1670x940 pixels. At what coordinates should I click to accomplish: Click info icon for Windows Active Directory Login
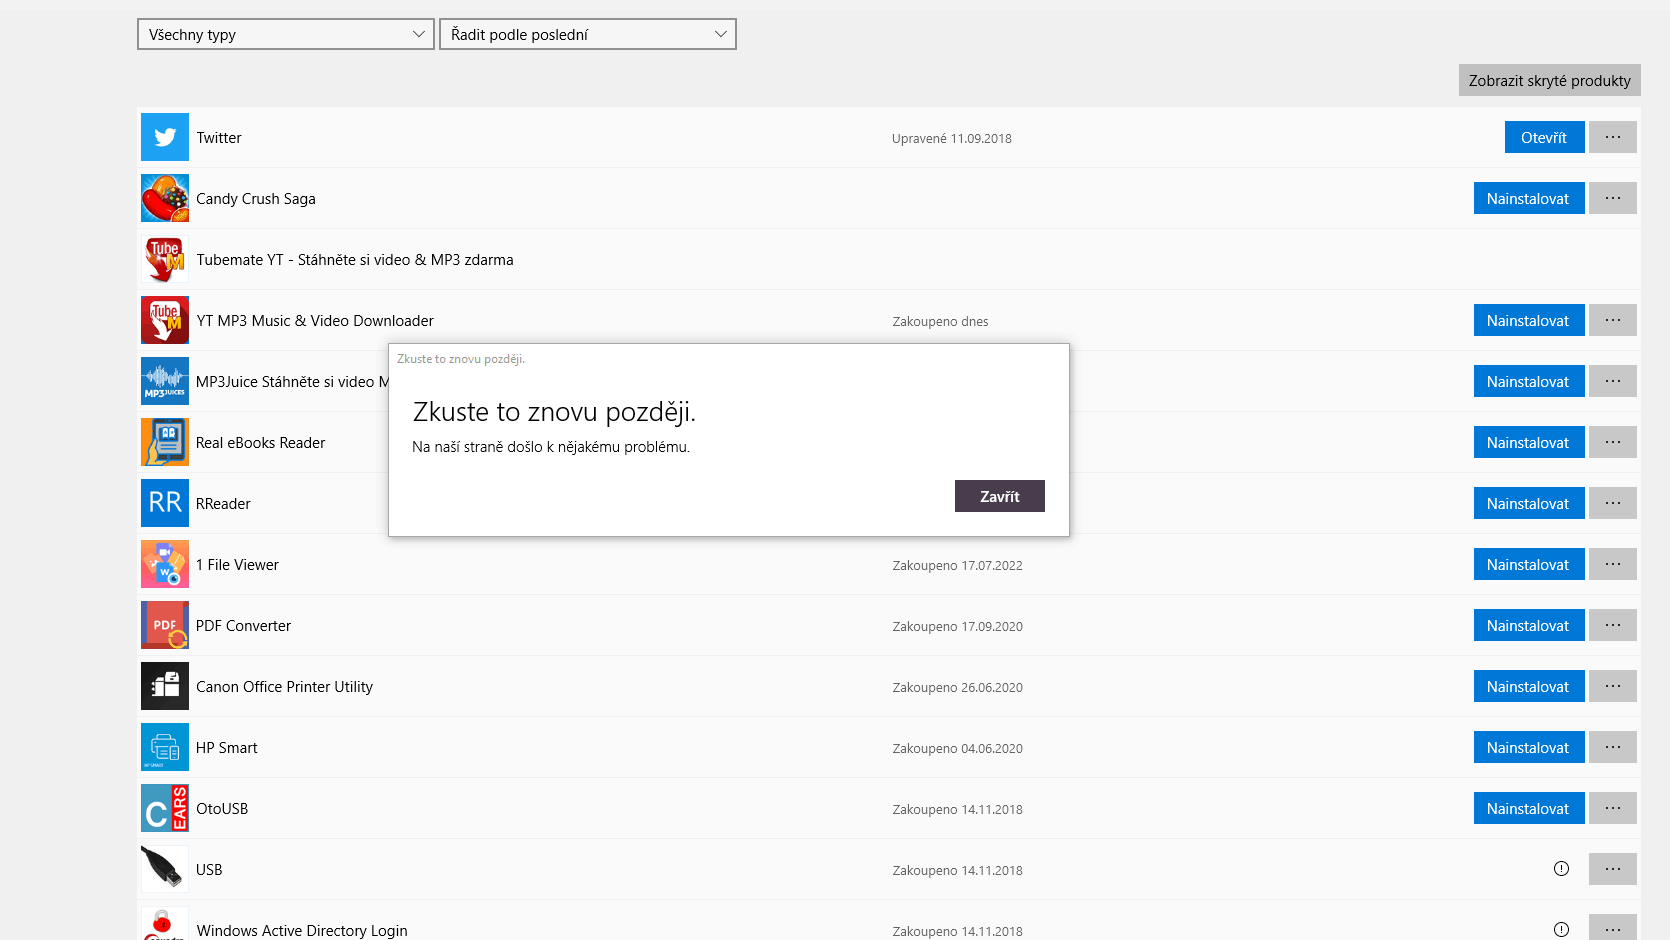point(1561,930)
